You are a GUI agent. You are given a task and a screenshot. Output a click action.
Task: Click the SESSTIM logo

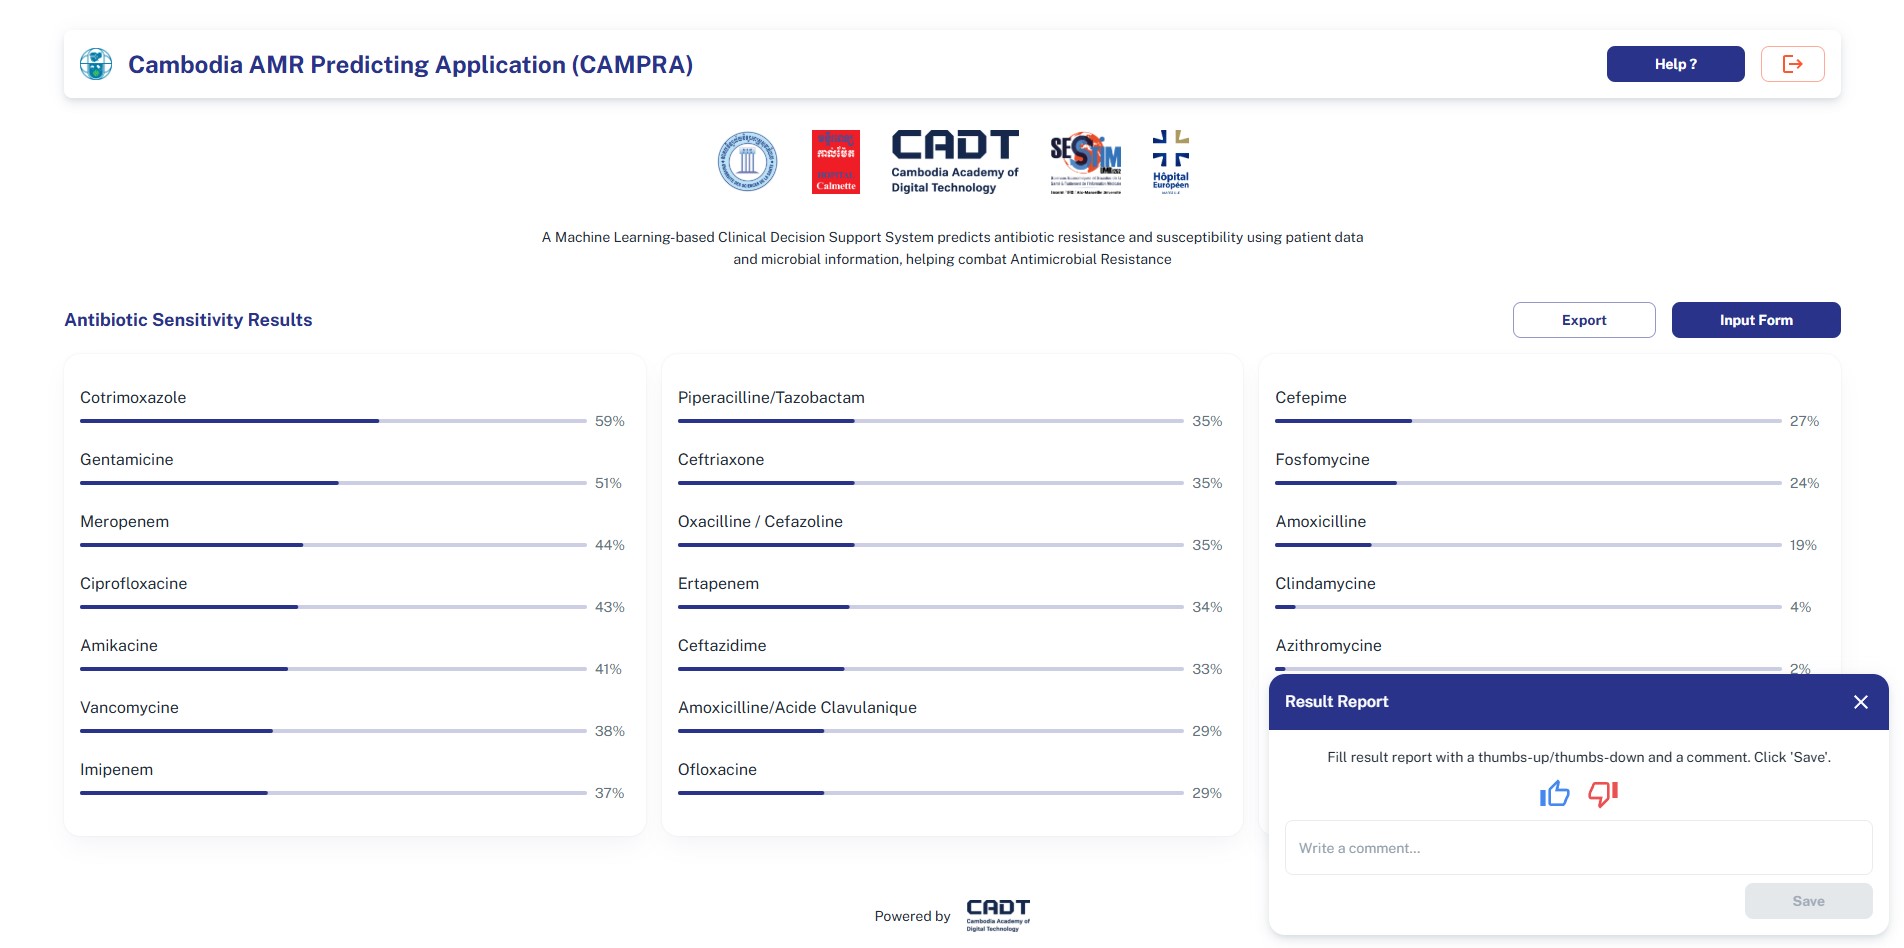[1085, 161]
